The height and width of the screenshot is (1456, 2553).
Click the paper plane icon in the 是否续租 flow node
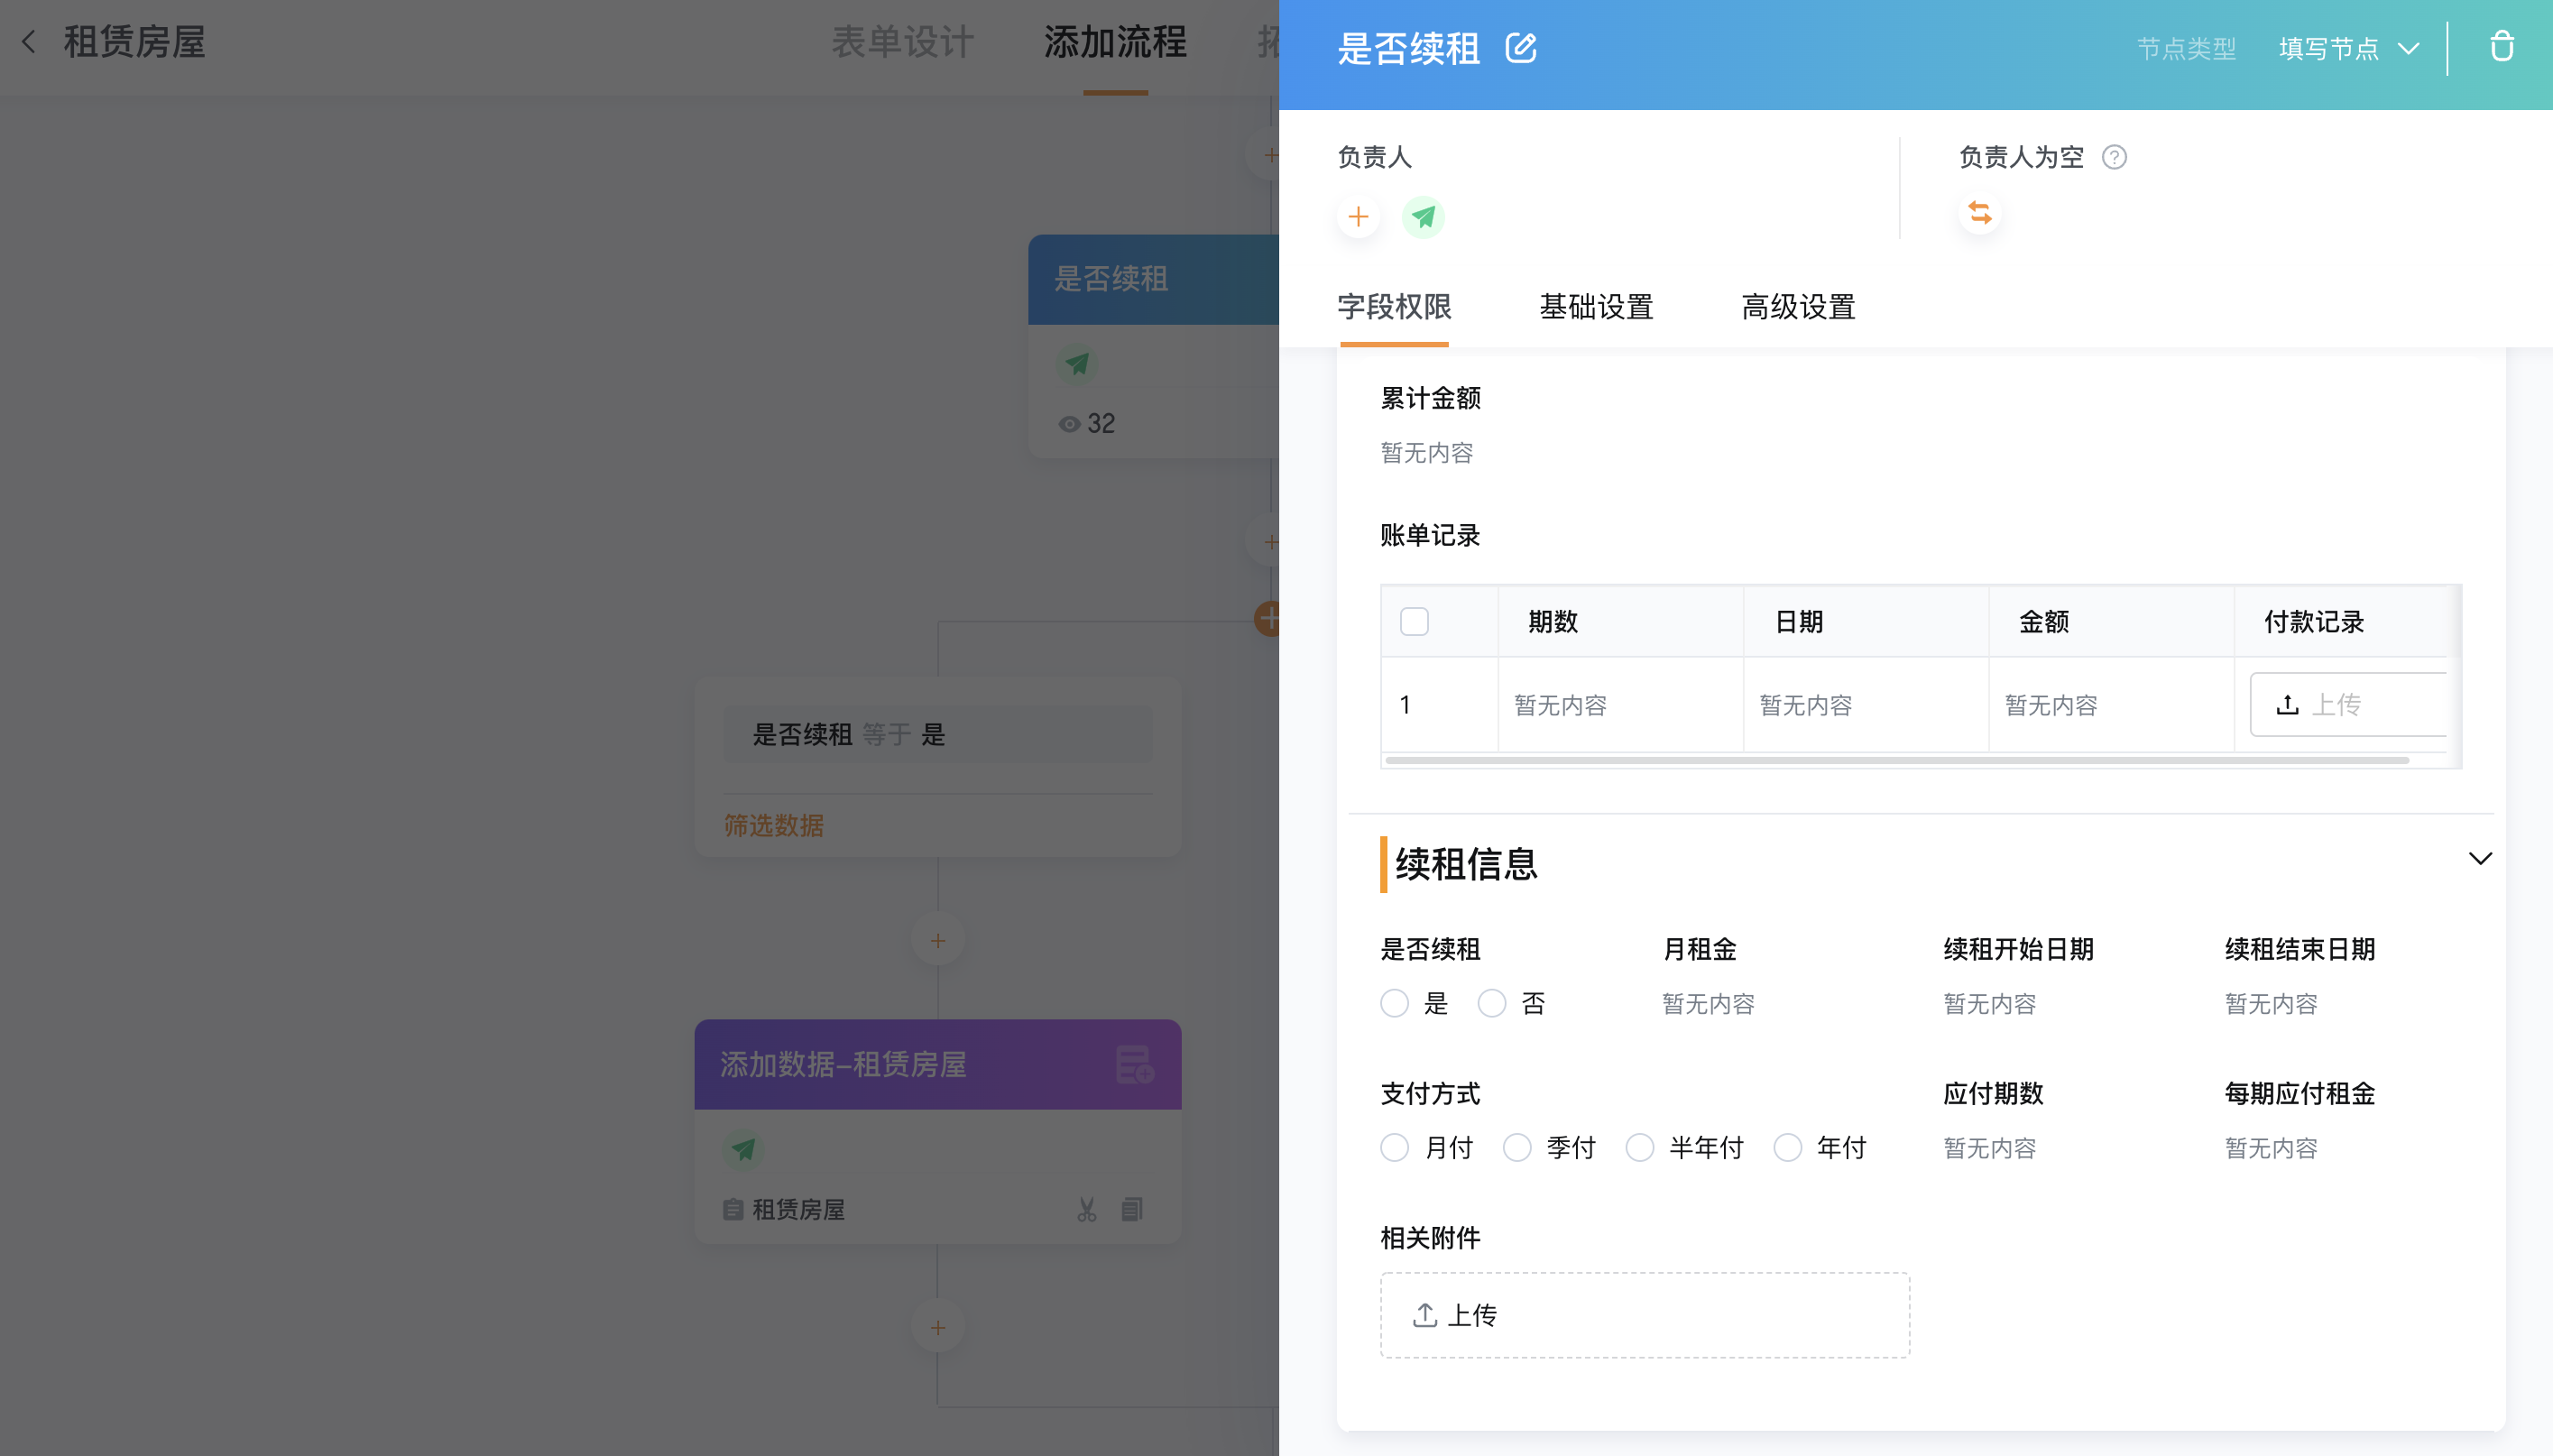[1077, 363]
